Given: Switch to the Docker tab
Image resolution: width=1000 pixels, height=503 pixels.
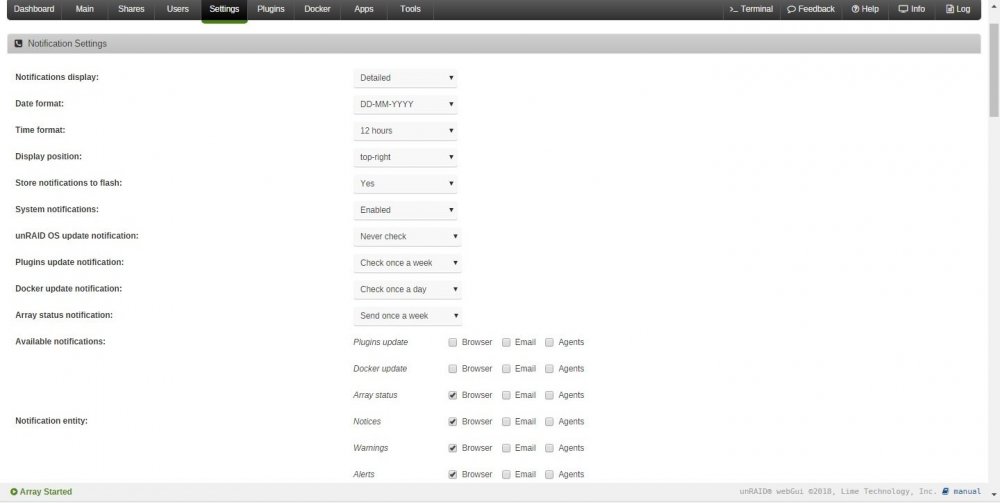Looking at the screenshot, I should (x=317, y=9).
